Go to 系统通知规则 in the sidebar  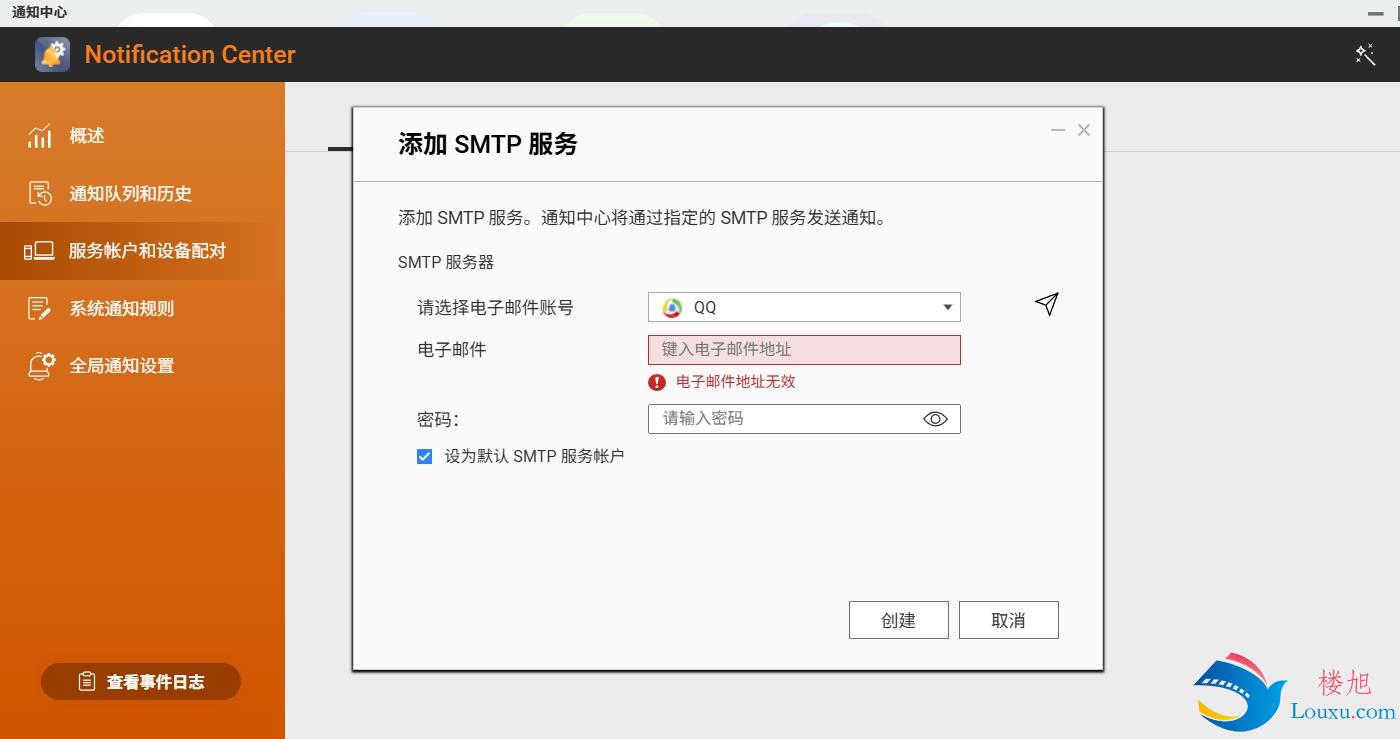coord(142,309)
